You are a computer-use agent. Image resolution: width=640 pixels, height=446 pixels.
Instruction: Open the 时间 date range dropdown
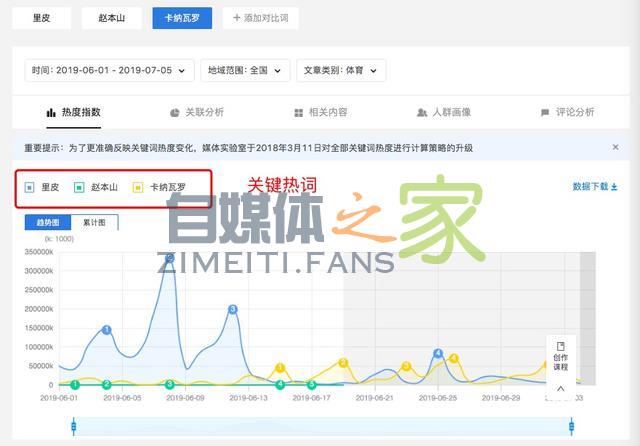click(109, 71)
